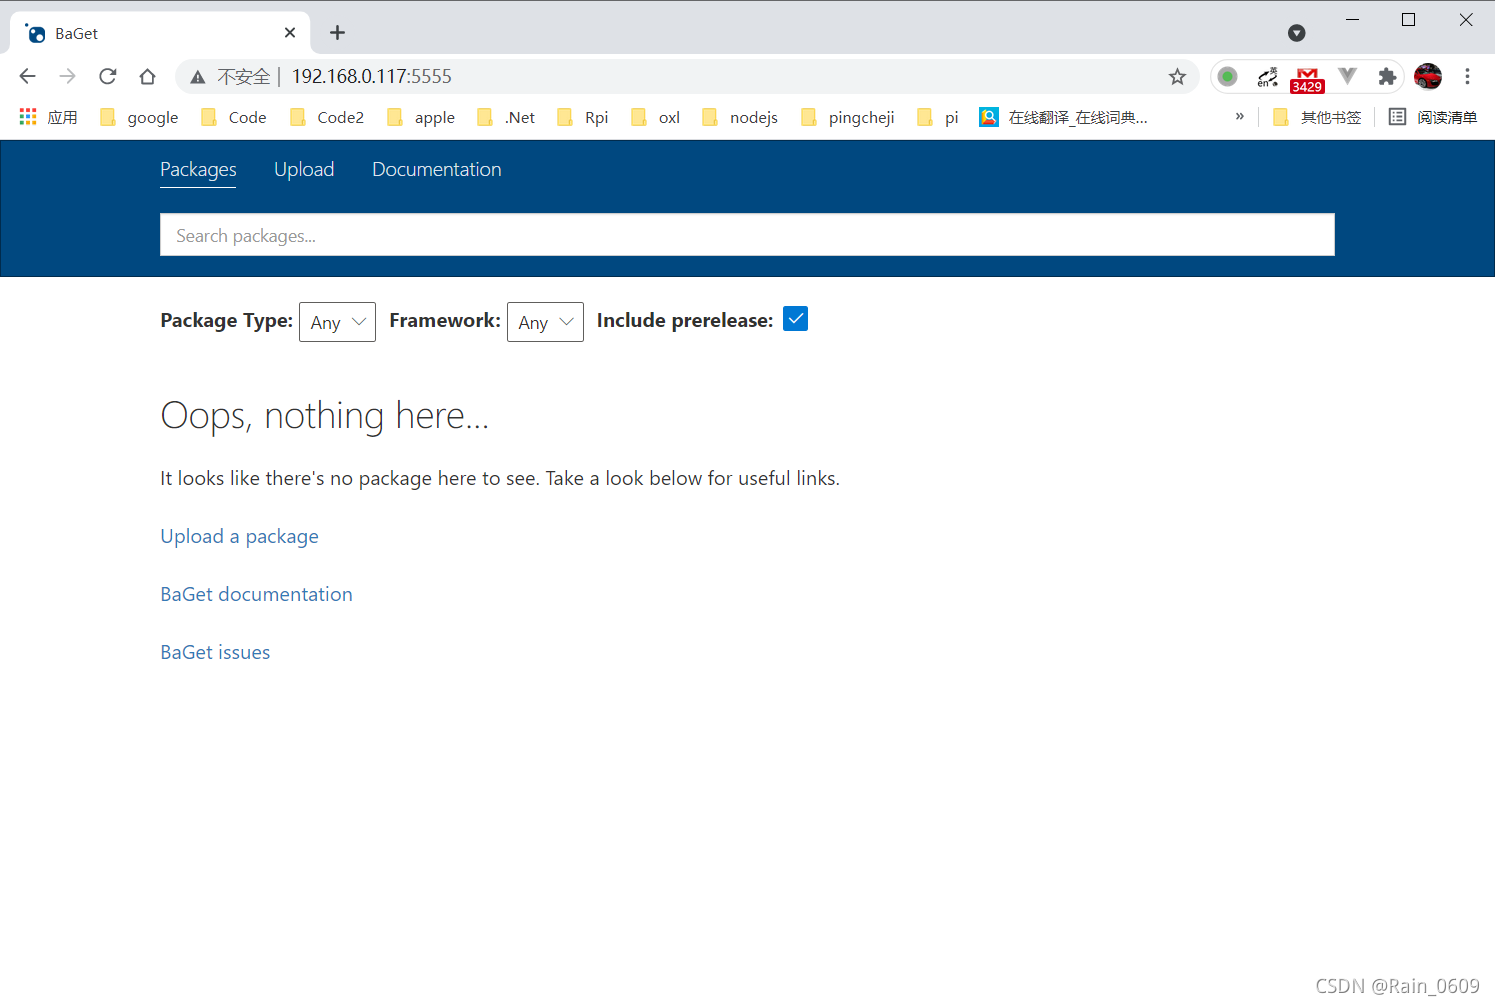Click the not-secure warning icon
1495x1006 pixels.
pyautogui.click(x=198, y=77)
